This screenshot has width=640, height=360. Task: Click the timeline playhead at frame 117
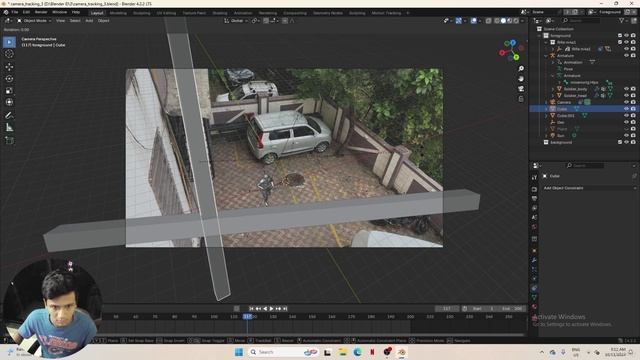(x=247, y=317)
